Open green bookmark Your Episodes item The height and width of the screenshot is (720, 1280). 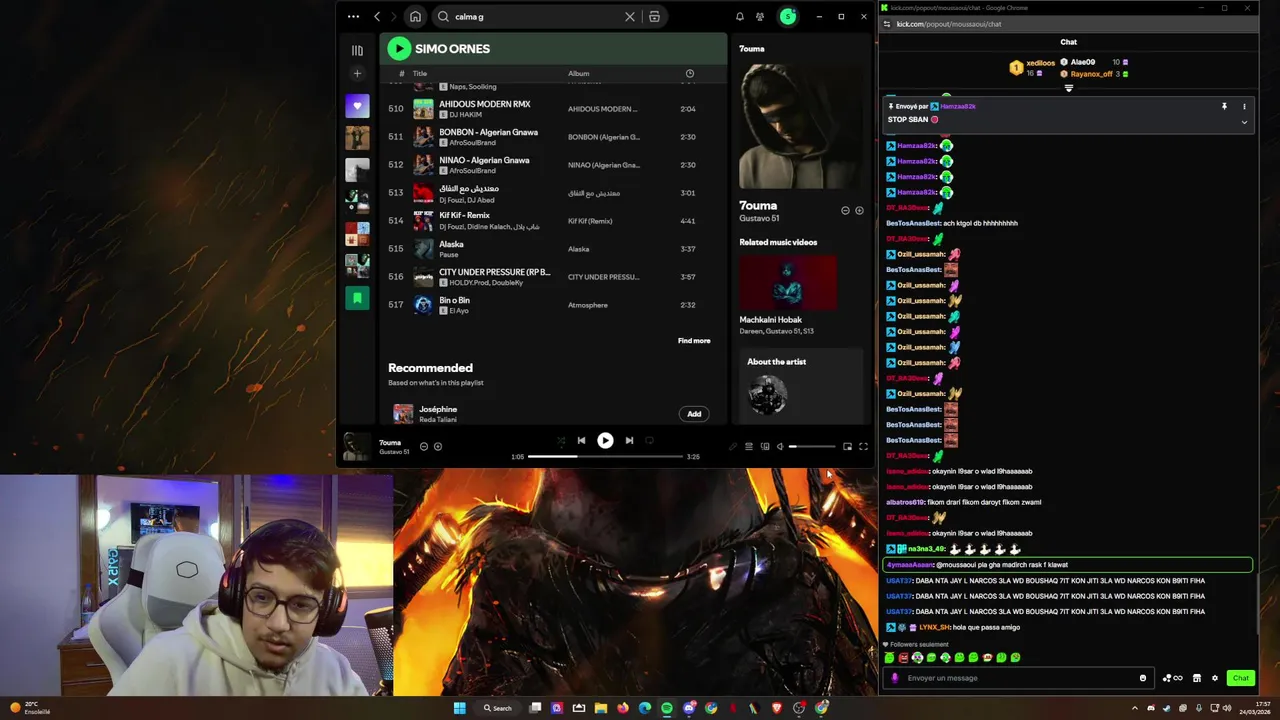357,298
